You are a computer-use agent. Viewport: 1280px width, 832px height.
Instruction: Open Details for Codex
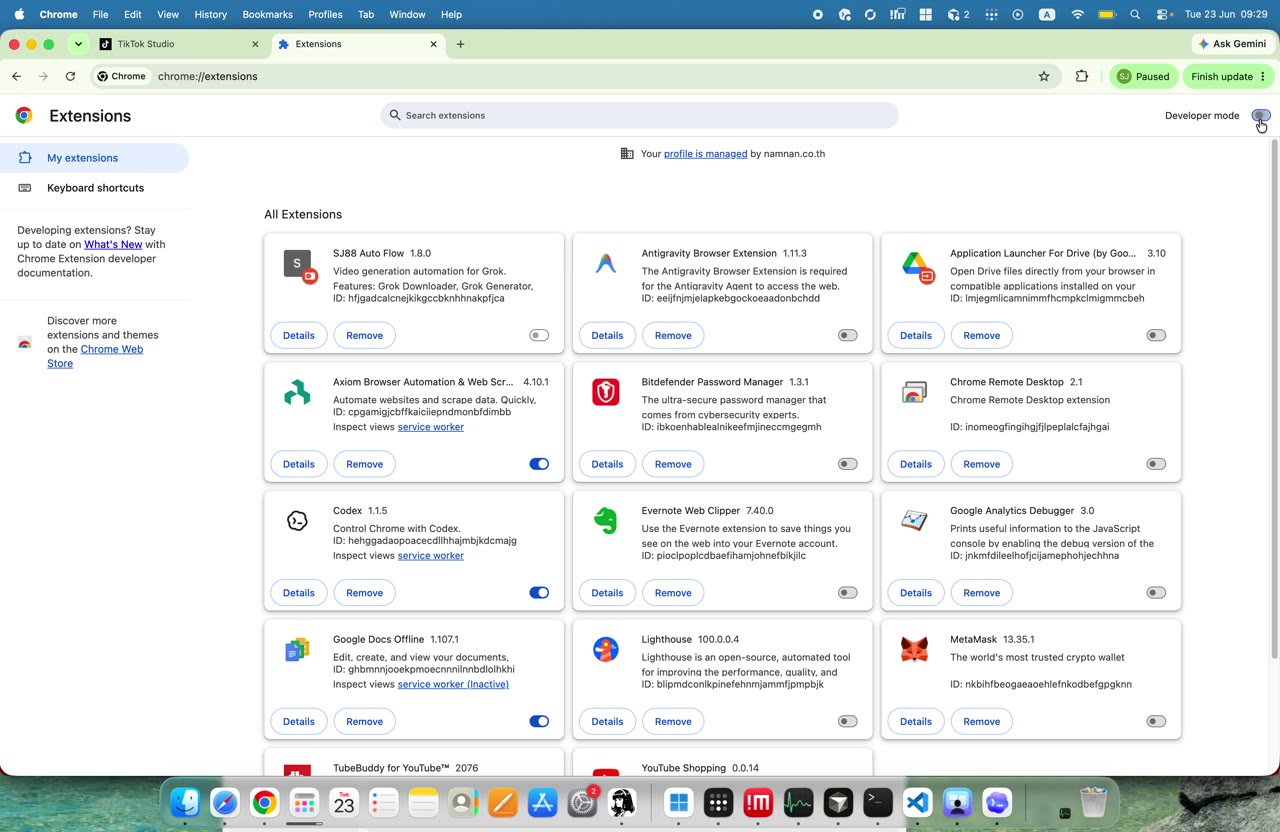click(x=298, y=593)
